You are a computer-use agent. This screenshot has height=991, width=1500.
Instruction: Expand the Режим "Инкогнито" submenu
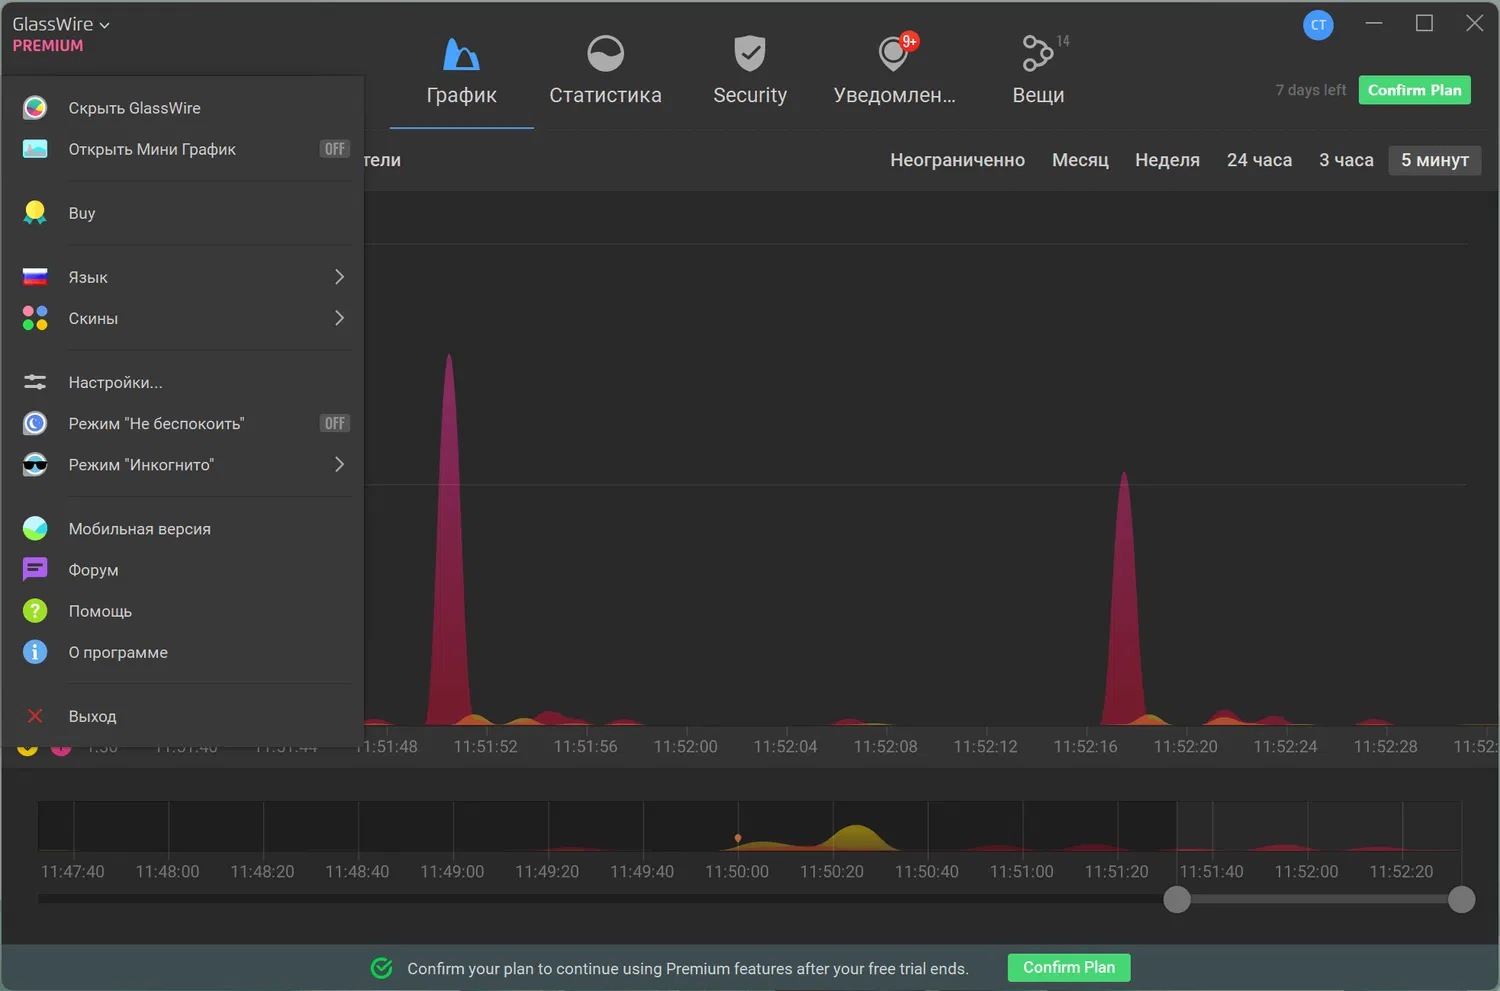(186, 465)
